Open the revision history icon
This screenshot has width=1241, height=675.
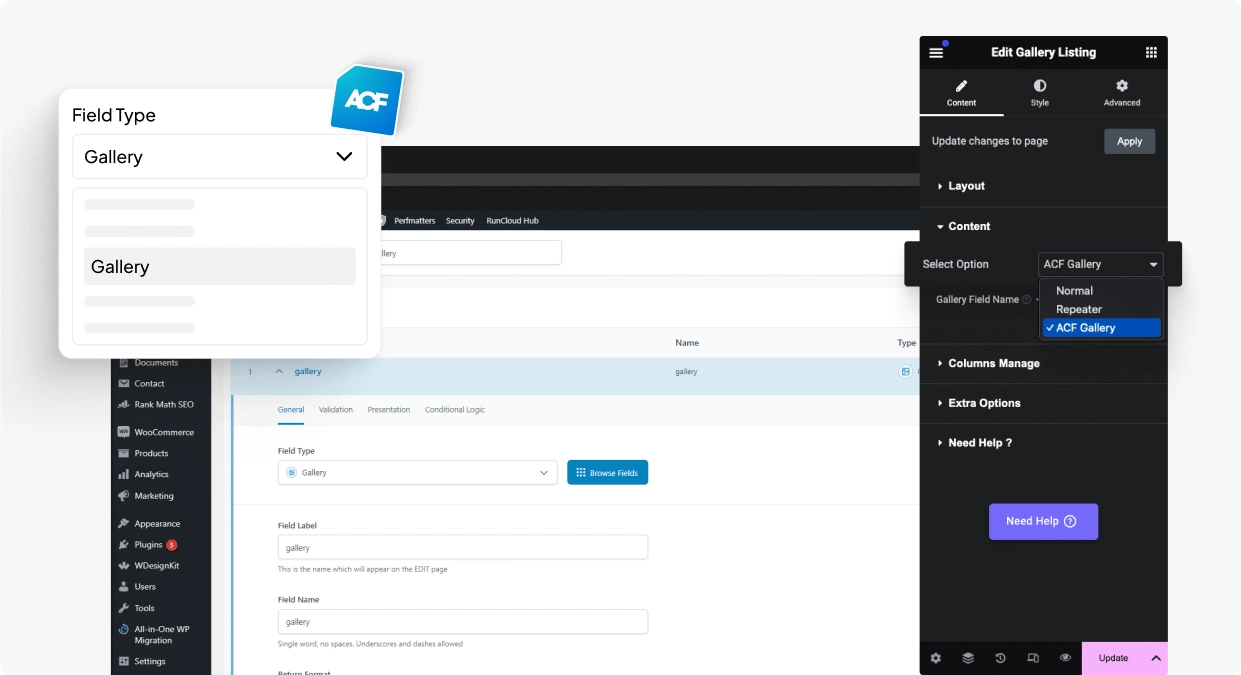pyautogui.click(x=1000, y=658)
